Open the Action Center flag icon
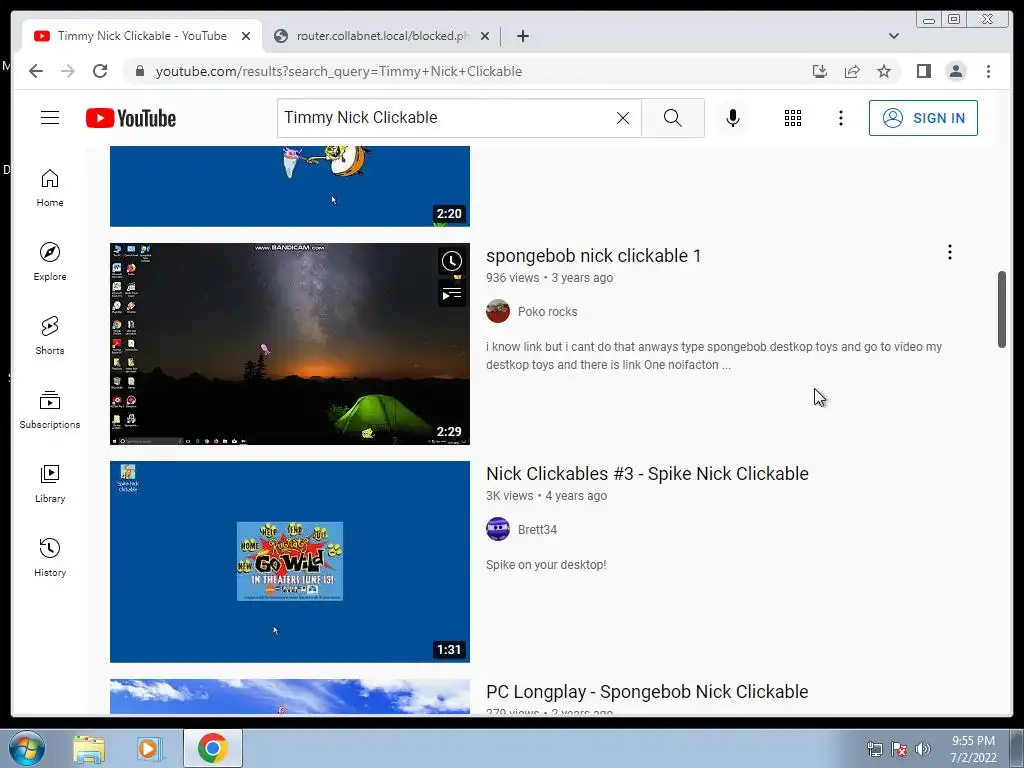This screenshot has width=1024, height=768. [899, 749]
